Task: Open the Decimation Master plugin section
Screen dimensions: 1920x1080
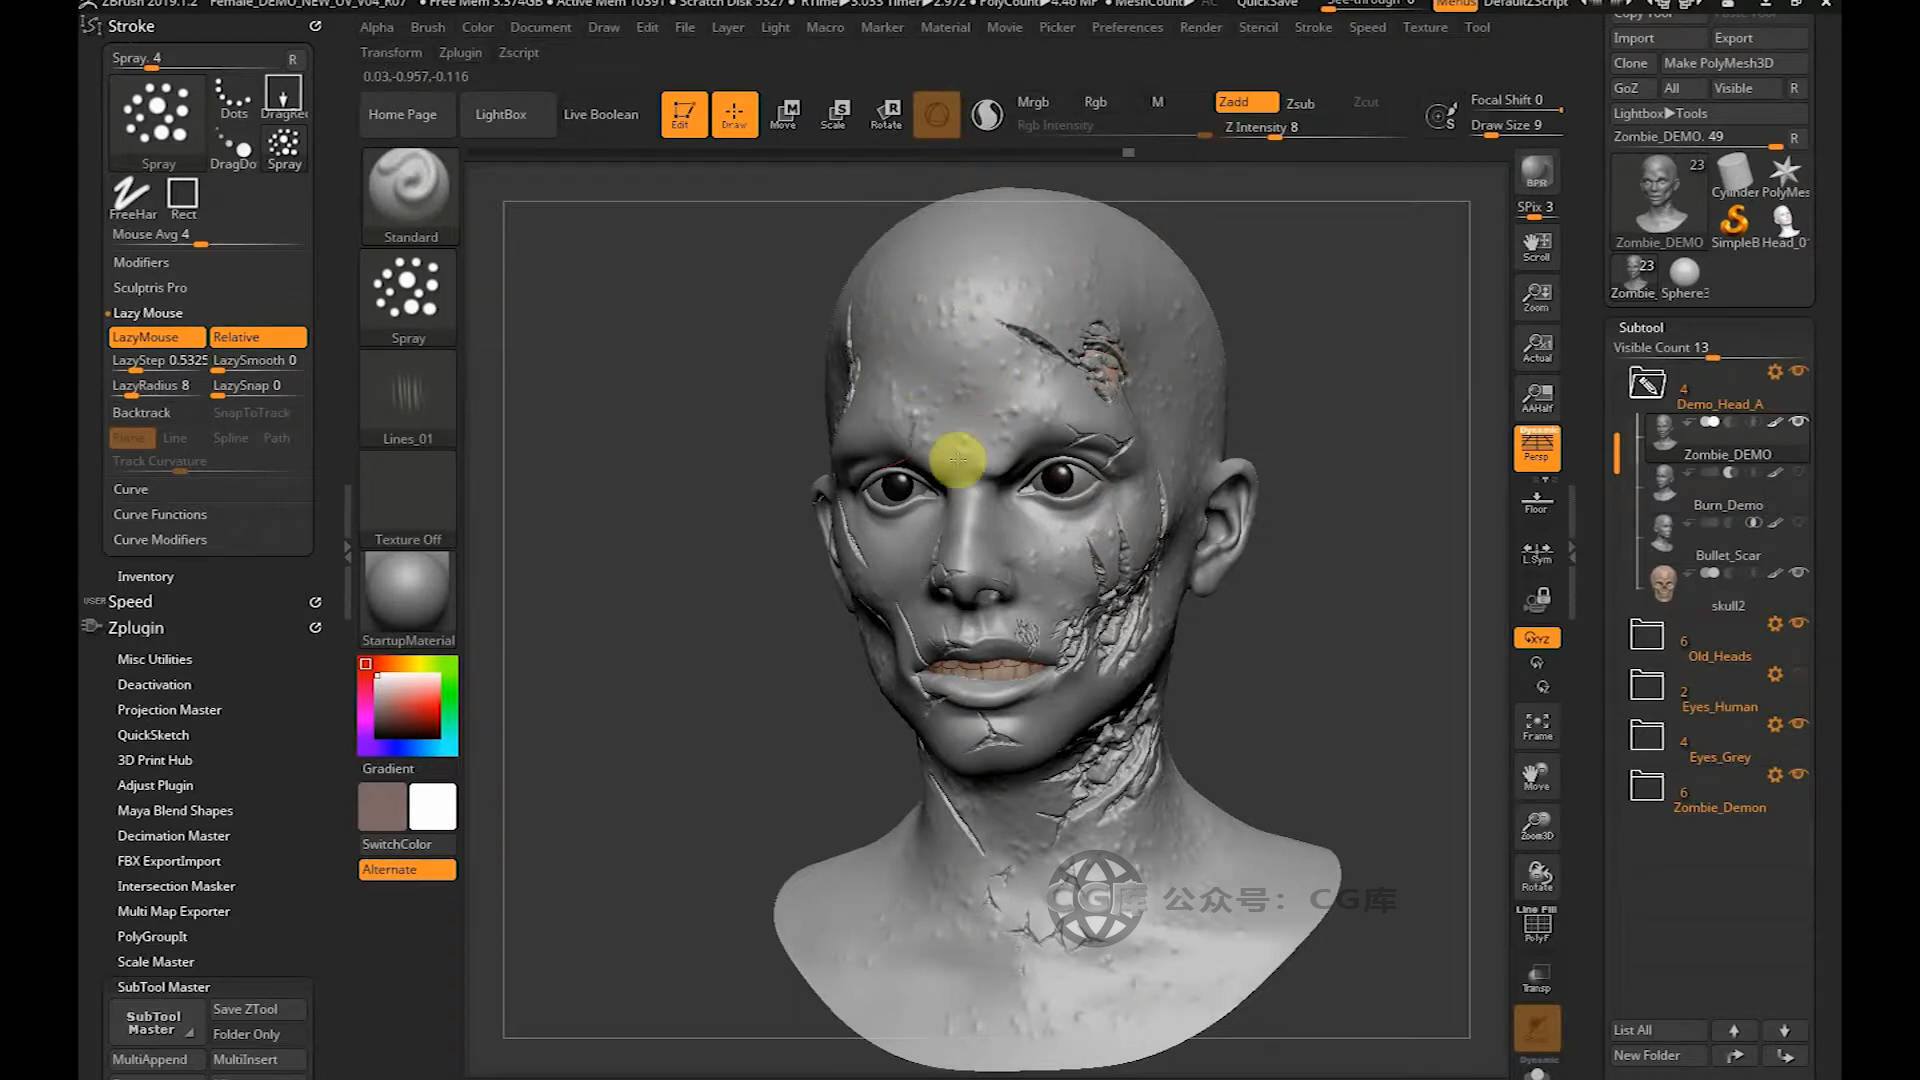Action: tap(173, 836)
